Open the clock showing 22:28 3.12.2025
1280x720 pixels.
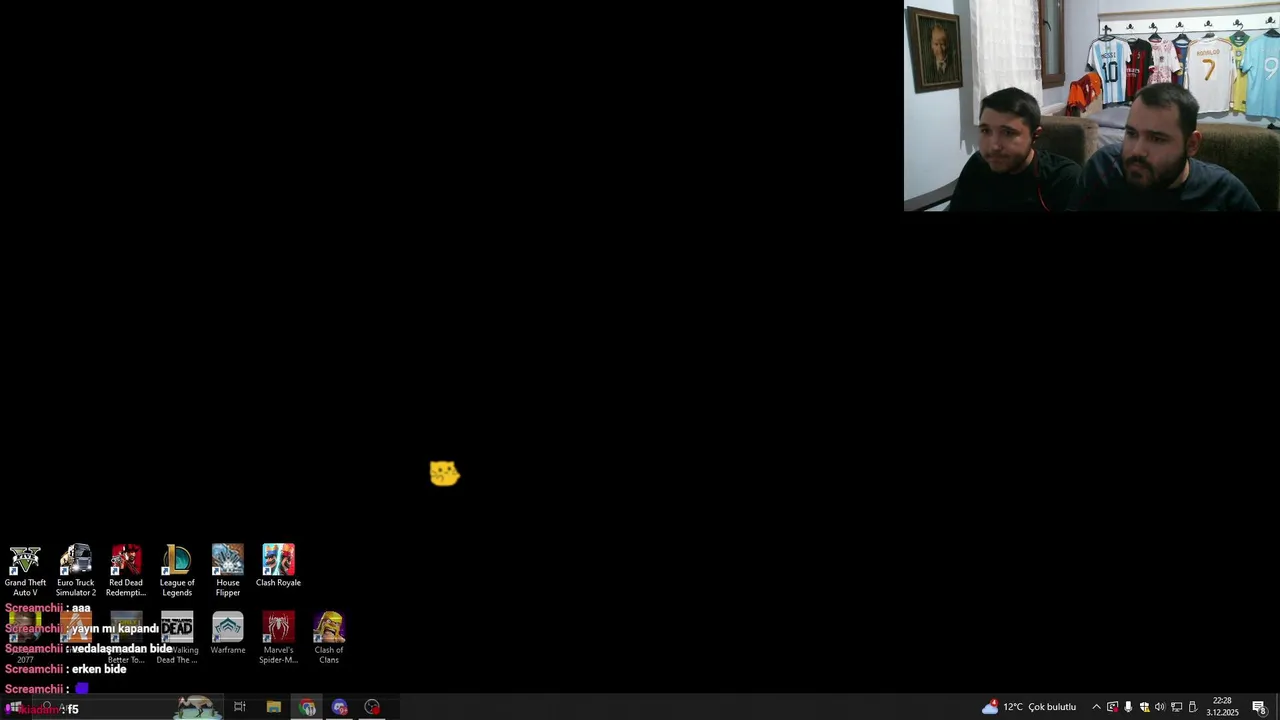pos(1222,707)
